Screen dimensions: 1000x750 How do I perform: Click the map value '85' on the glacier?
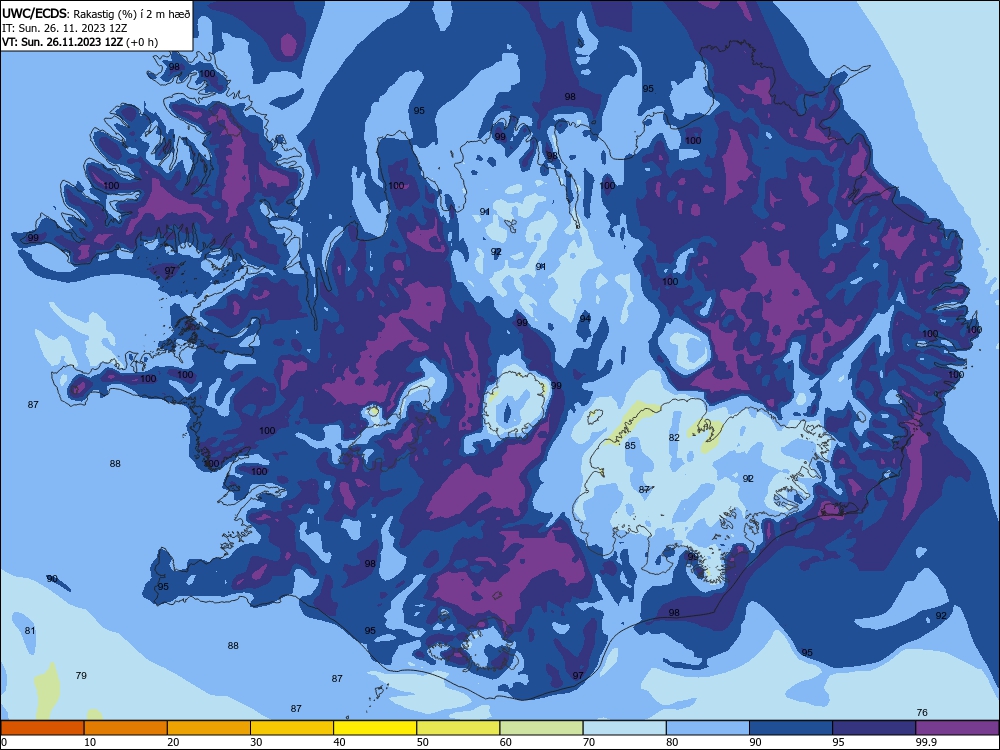(x=630, y=446)
